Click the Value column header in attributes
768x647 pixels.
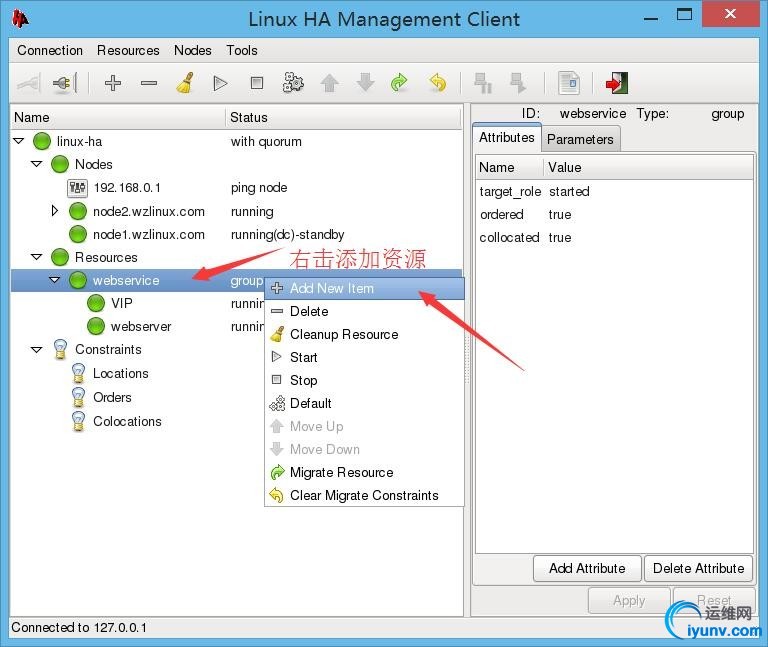click(648, 168)
